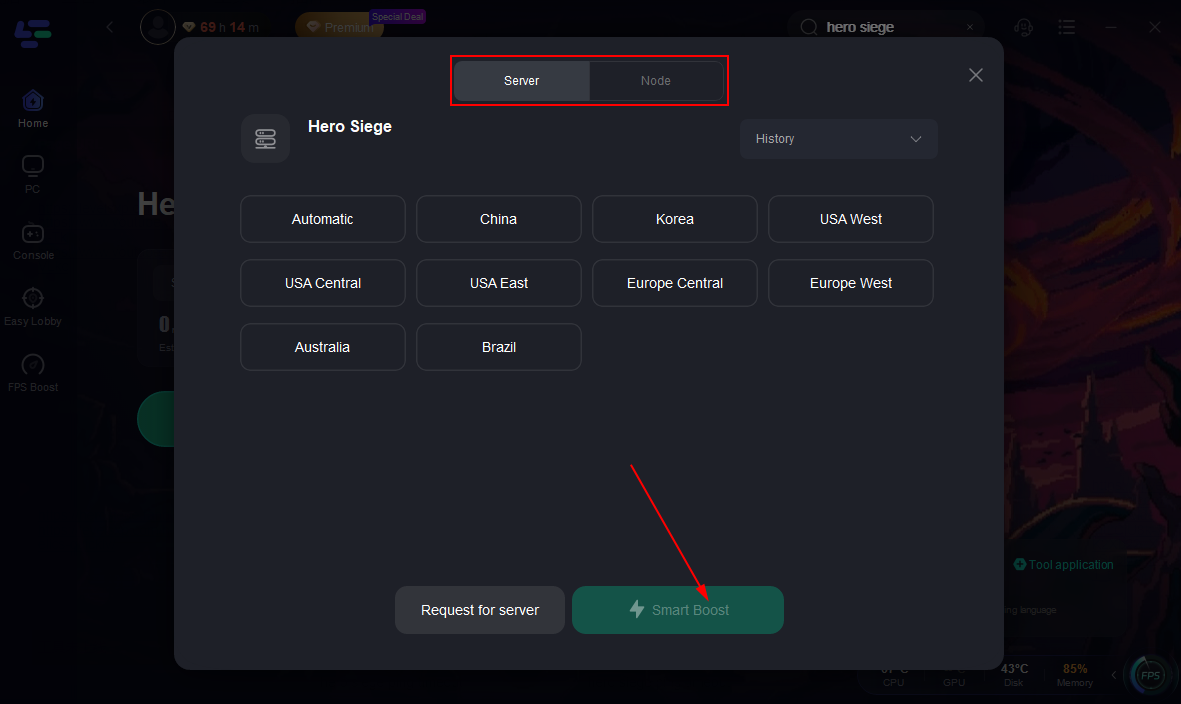Switch to the Node tab
Image resolution: width=1181 pixels, height=704 pixels.
click(655, 81)
